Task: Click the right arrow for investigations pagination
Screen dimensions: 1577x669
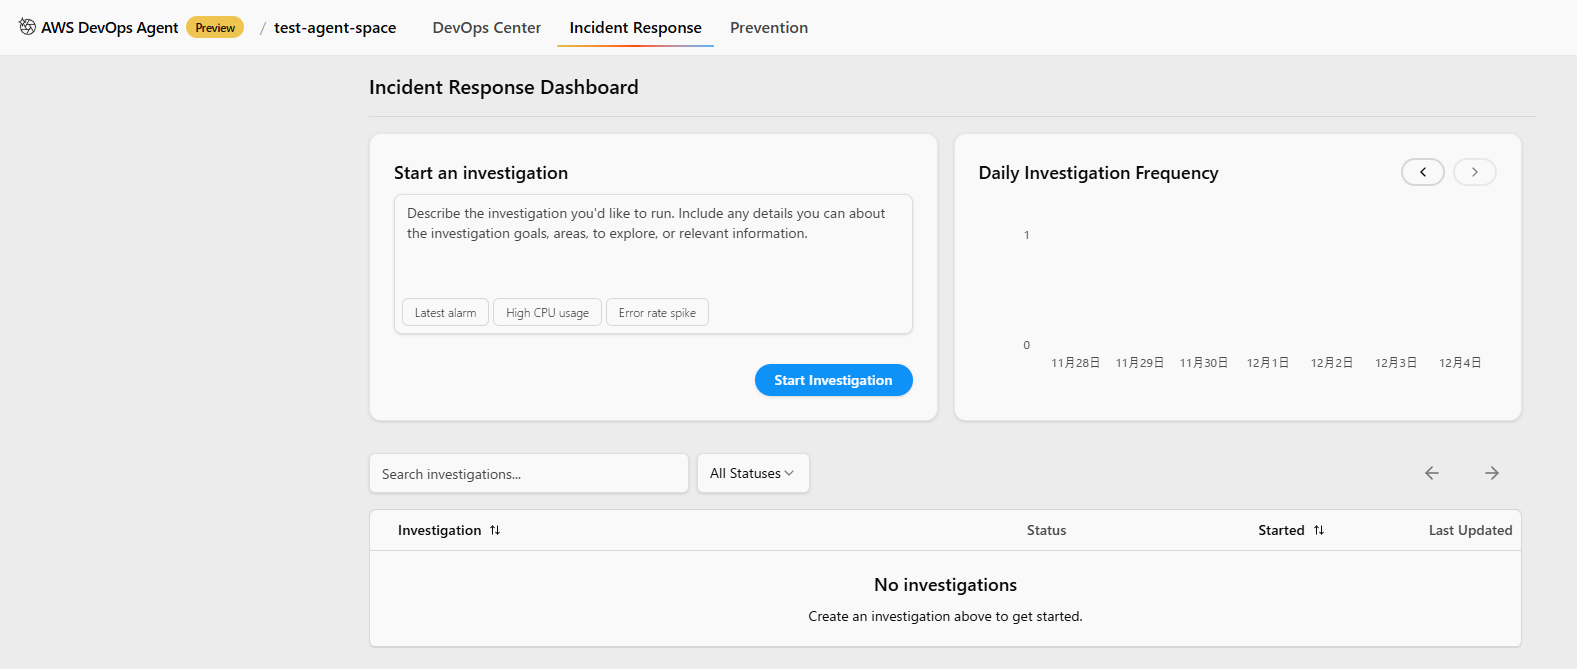Action: (1492, 473)
